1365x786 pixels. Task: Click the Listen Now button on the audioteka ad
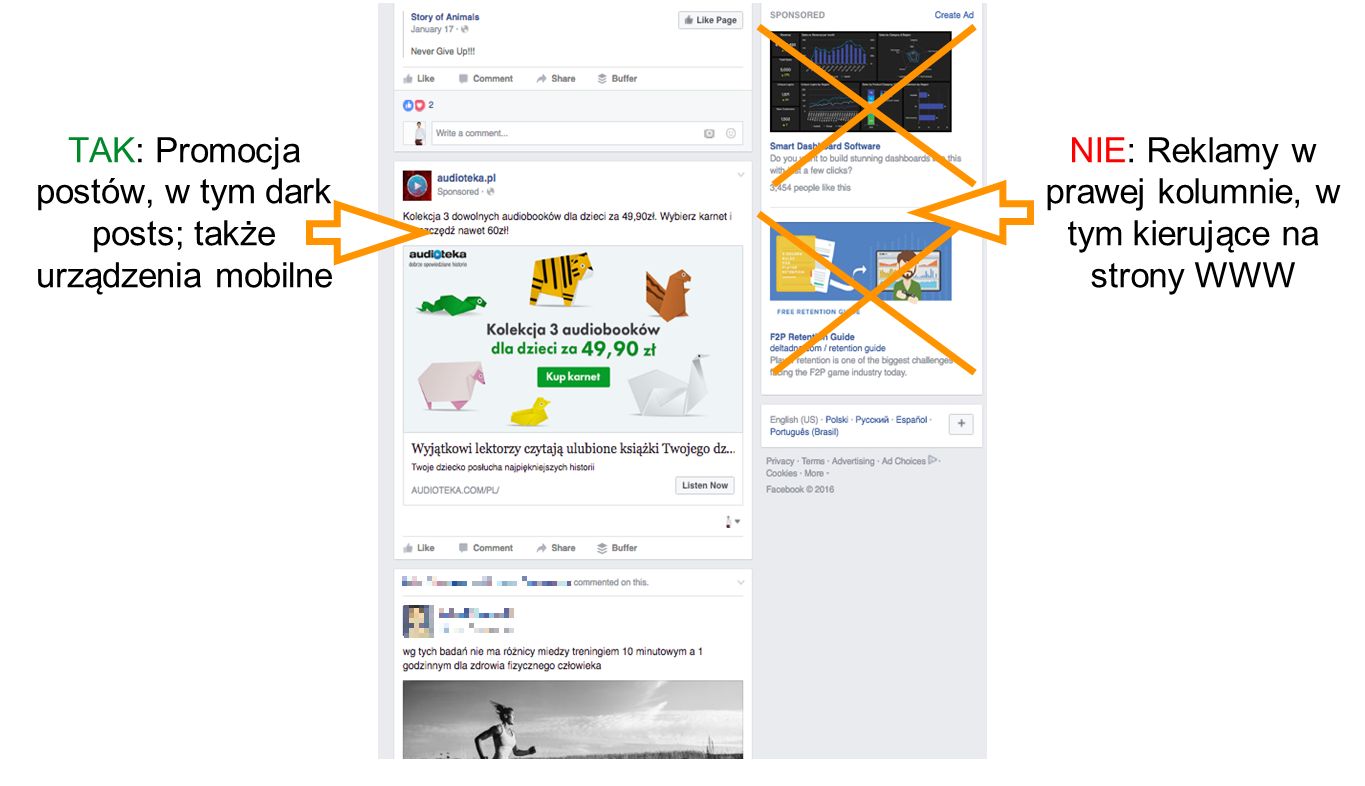(x=705, y=485)
